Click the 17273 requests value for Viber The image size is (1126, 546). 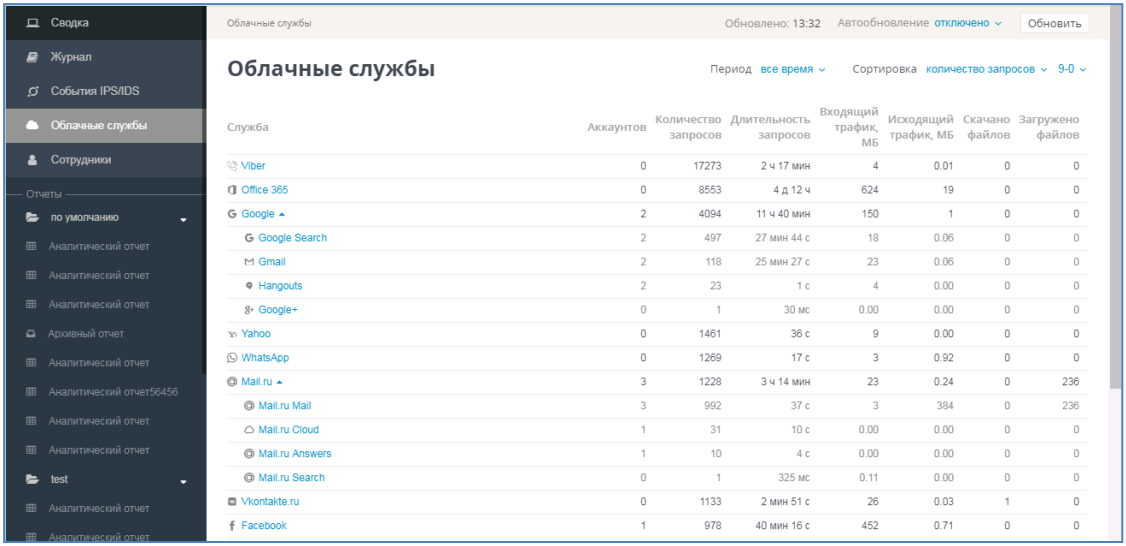click(x=707, y=166)
